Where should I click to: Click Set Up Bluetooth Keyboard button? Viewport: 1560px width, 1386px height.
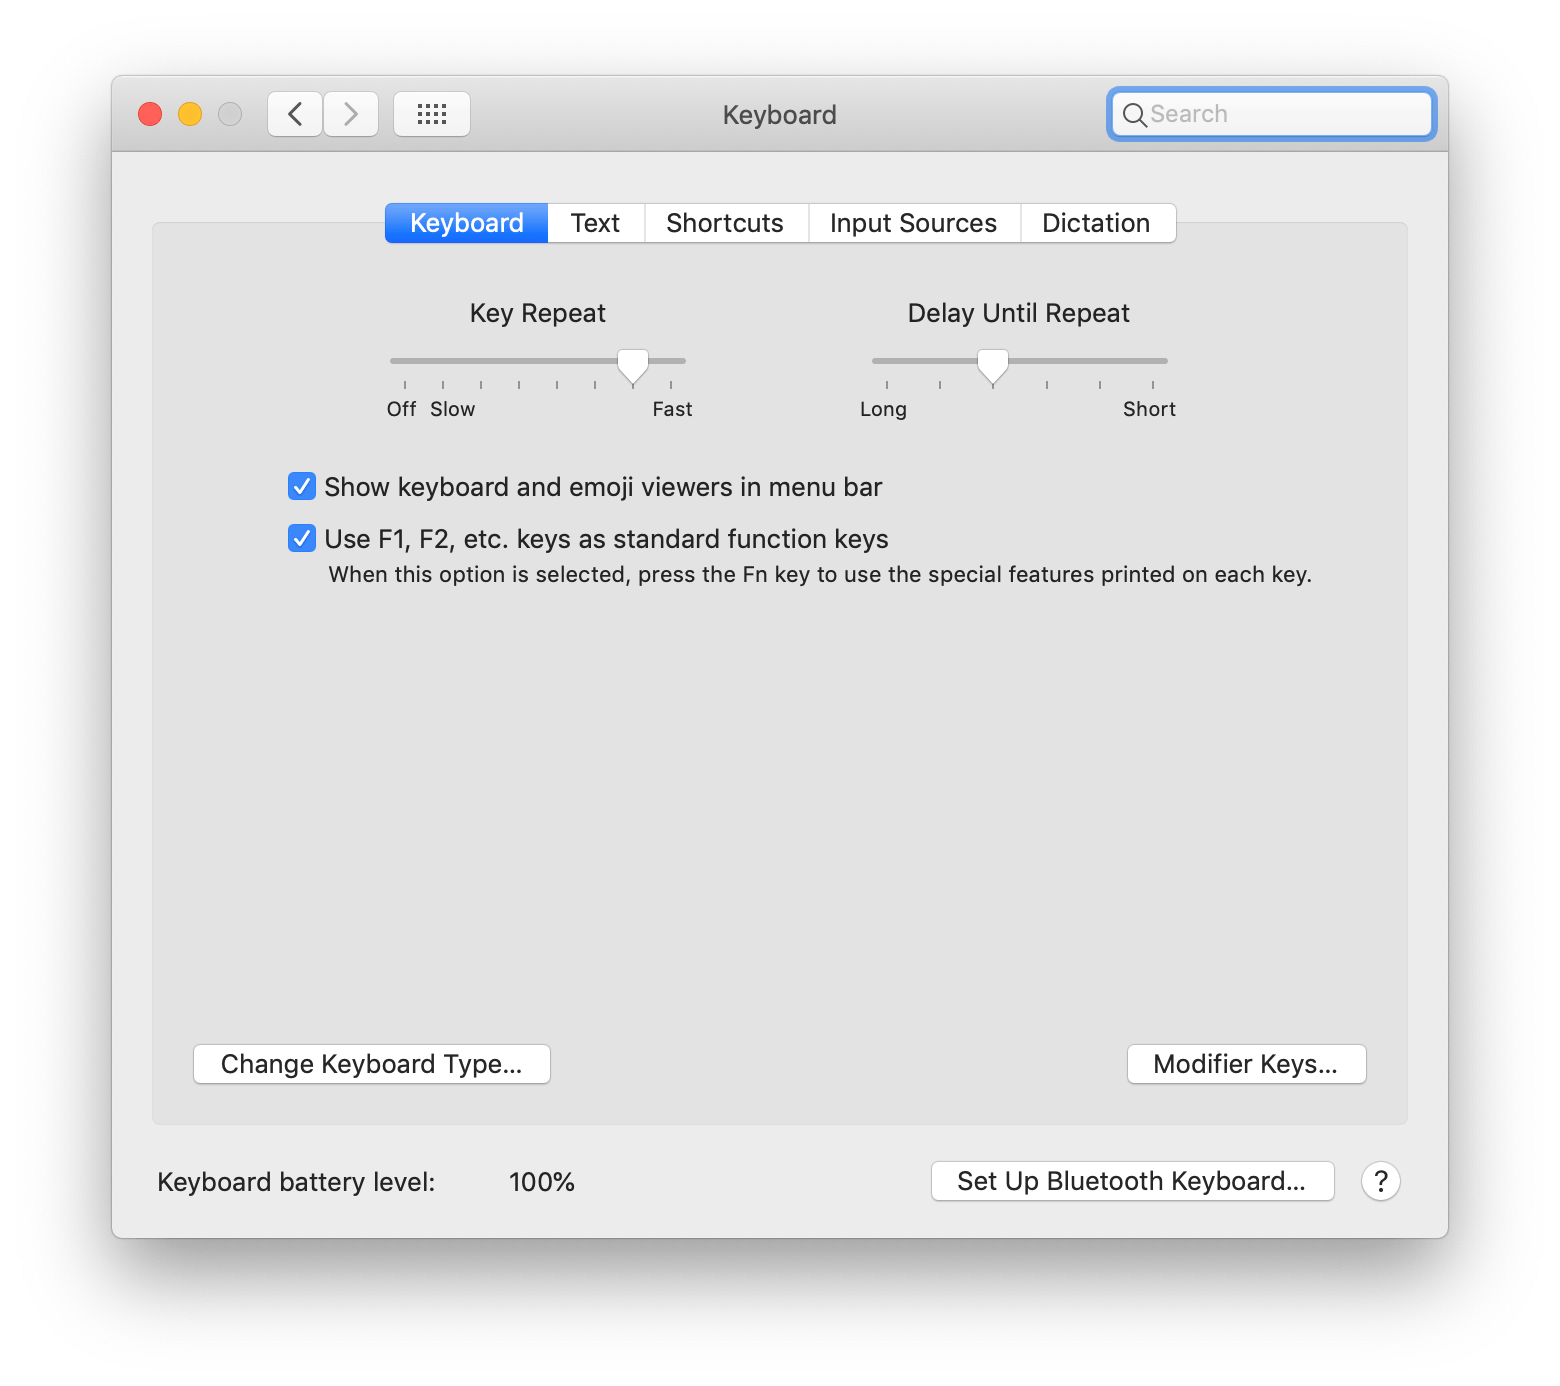coord(1132,1181)
